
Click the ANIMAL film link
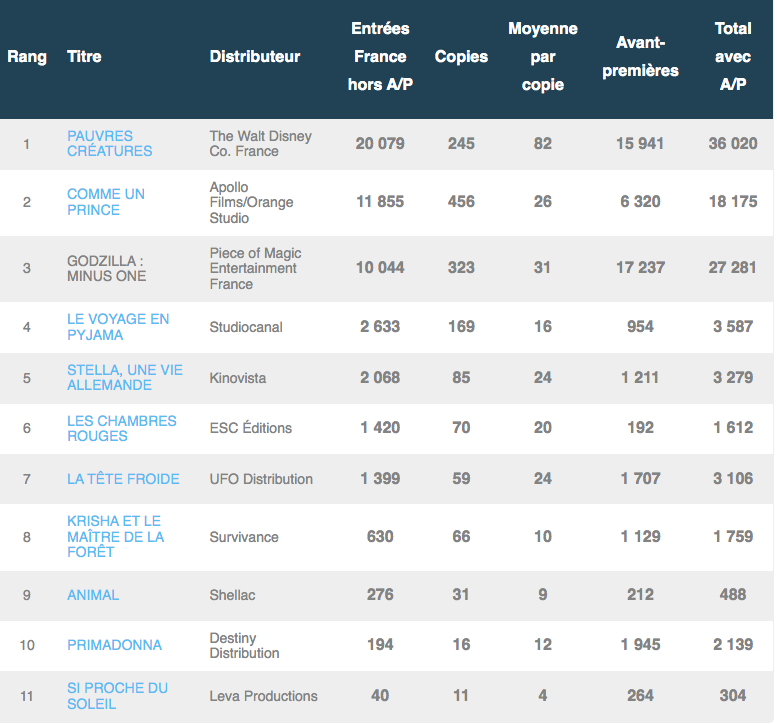(92, 595)
